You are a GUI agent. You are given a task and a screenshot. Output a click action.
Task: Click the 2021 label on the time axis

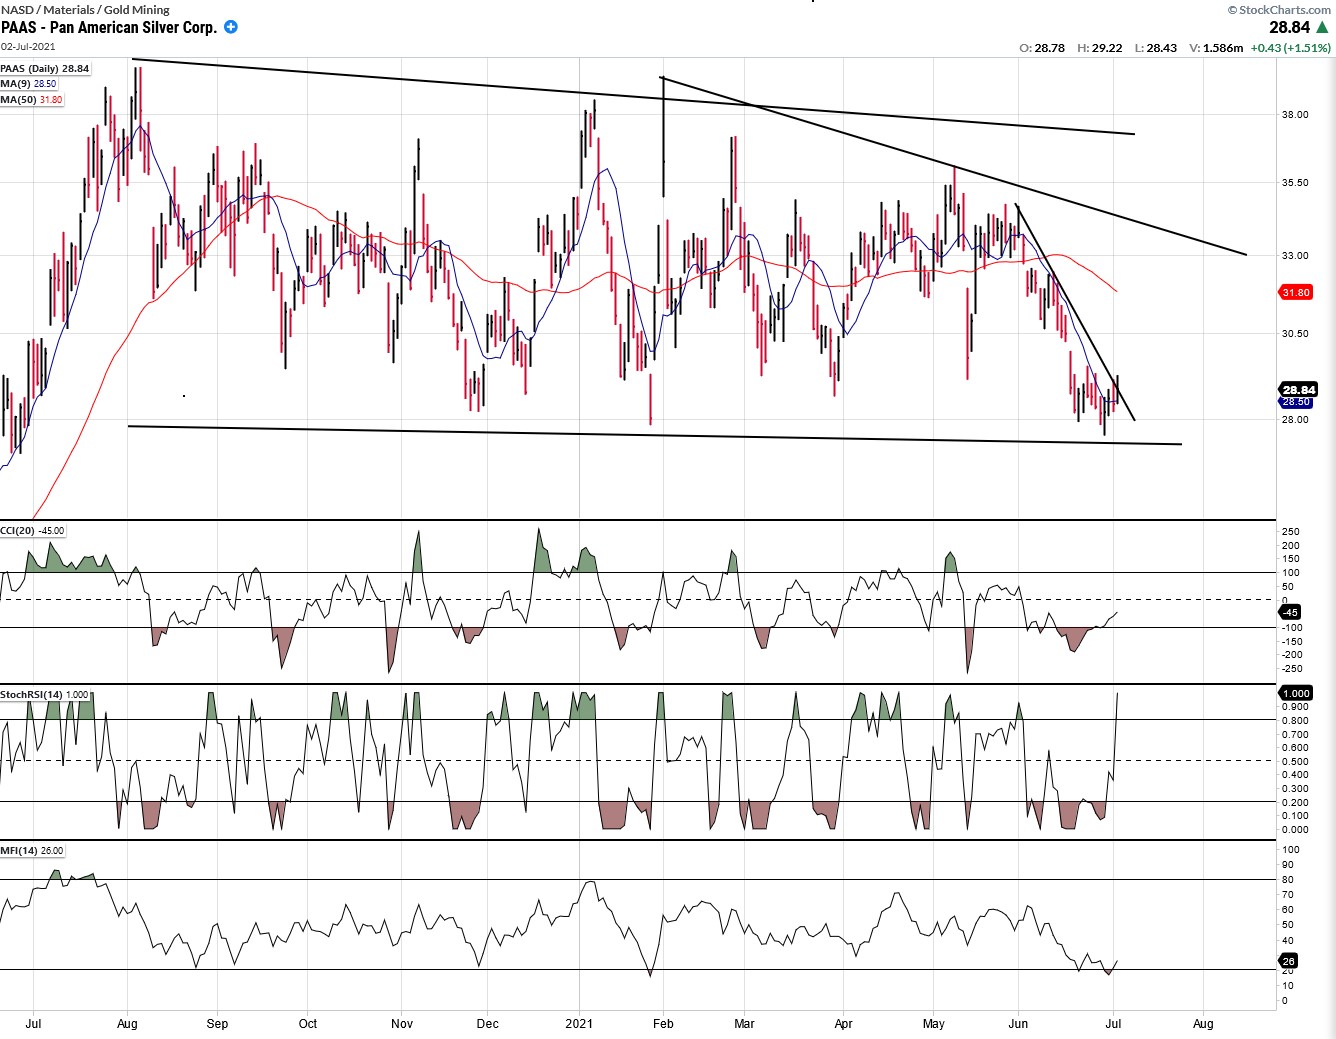[x=579, y=1023]
